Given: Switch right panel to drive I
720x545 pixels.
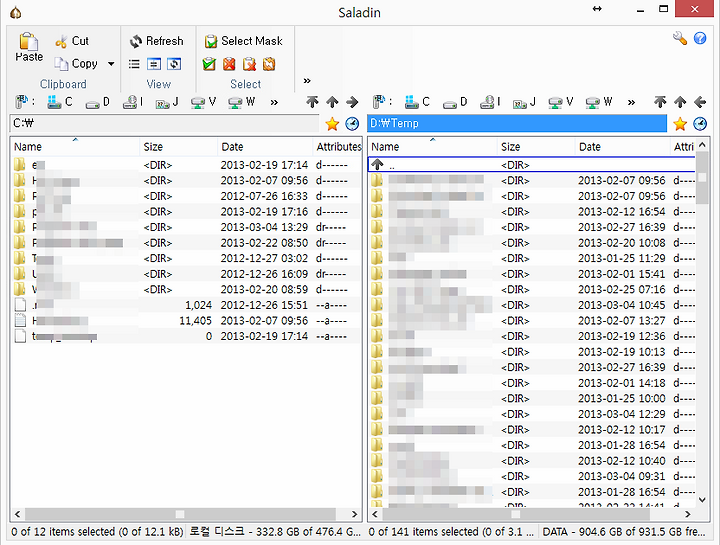Looking at the screenshot, I should 490,102.
